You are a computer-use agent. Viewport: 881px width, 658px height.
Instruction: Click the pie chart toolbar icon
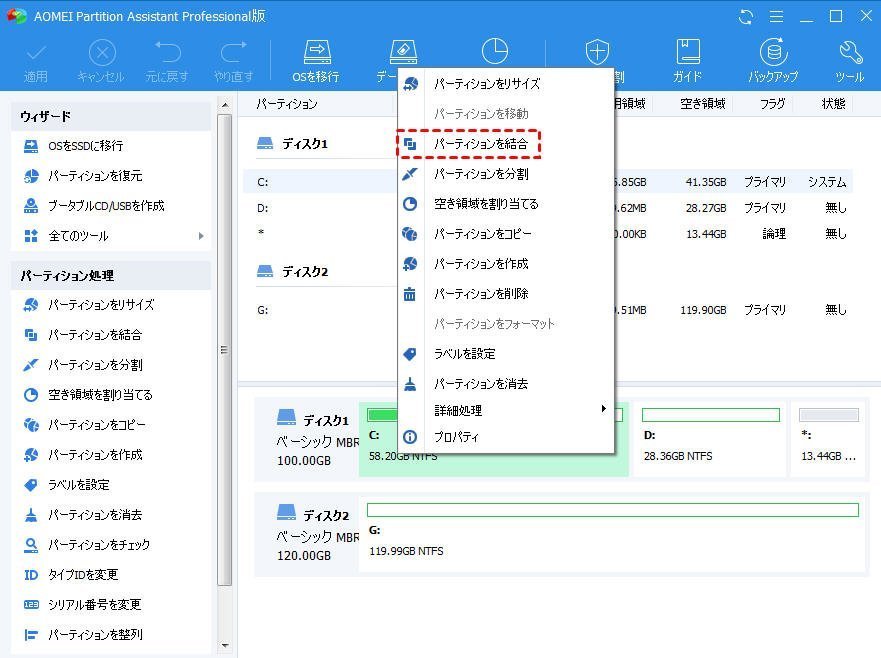[494, 51]
